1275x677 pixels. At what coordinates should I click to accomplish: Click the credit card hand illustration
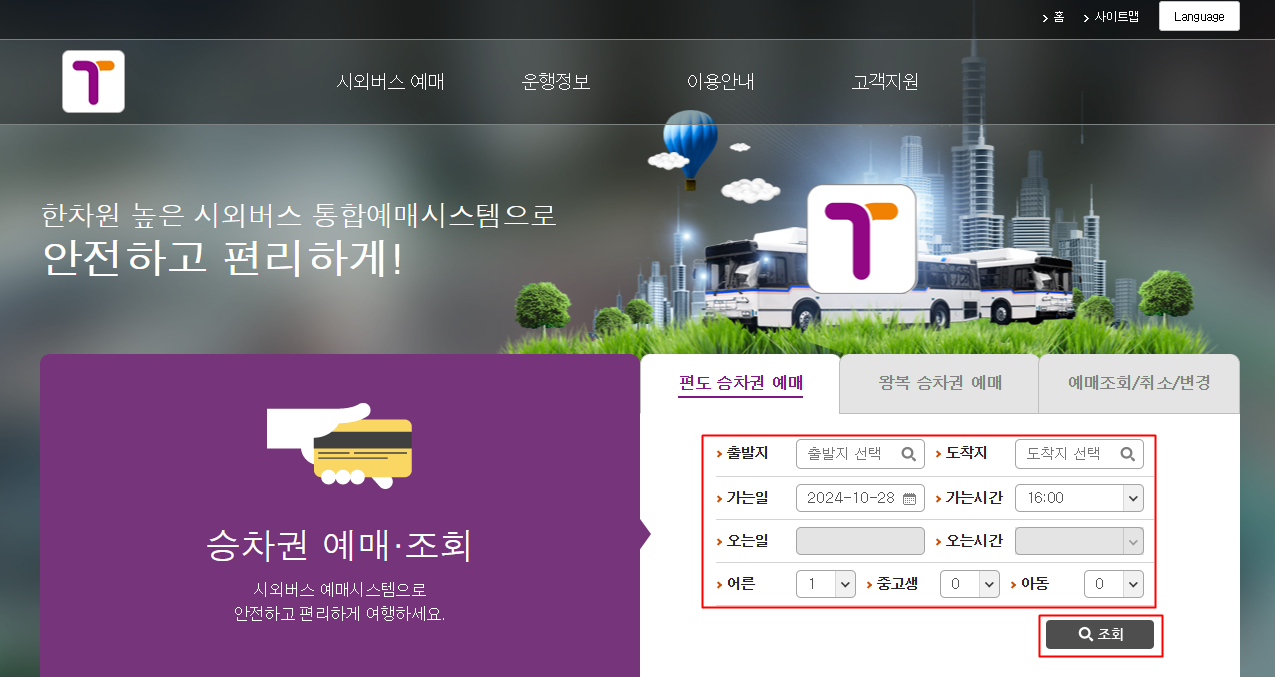point(340,445)
